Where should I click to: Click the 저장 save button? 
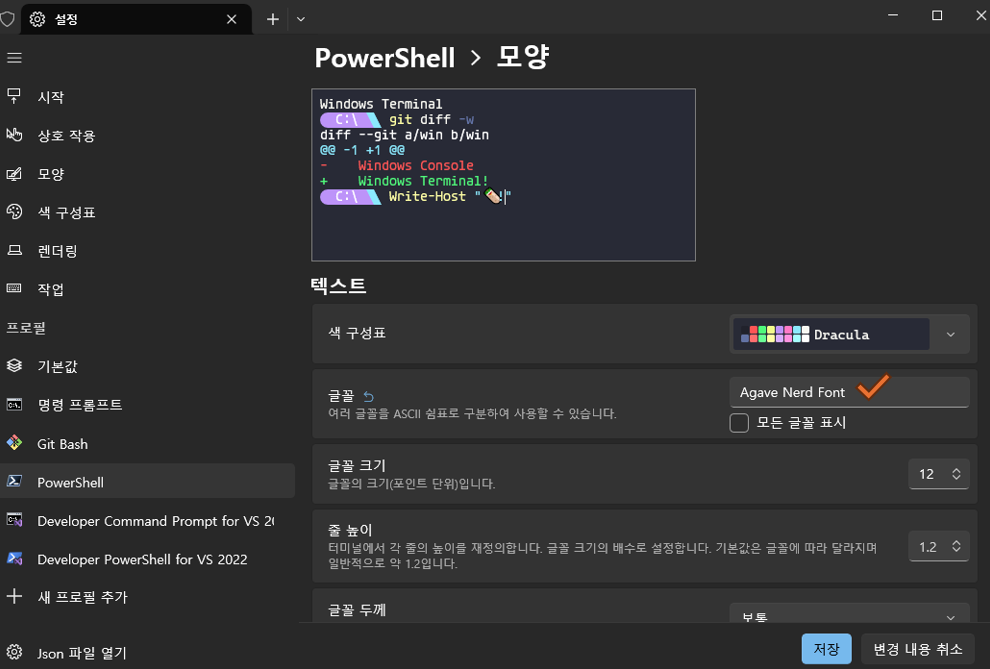(826, 649)
